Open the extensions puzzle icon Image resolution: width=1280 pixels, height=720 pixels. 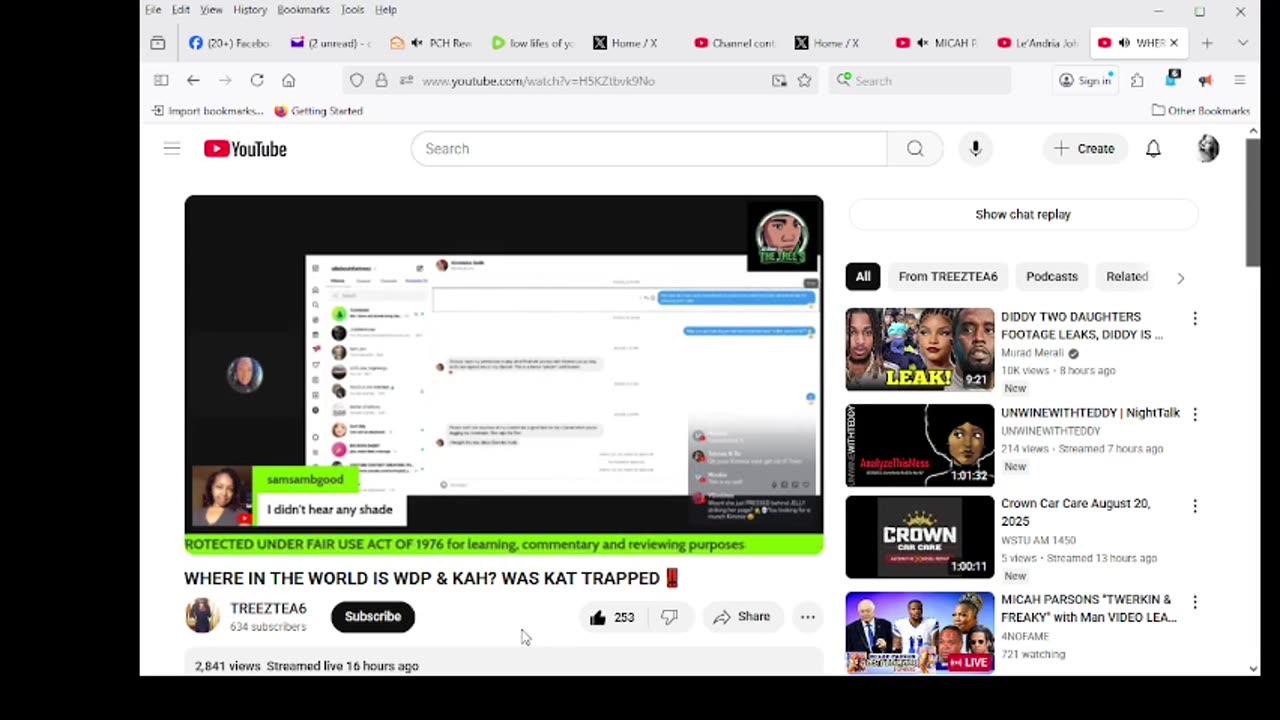coord(1137,80)
